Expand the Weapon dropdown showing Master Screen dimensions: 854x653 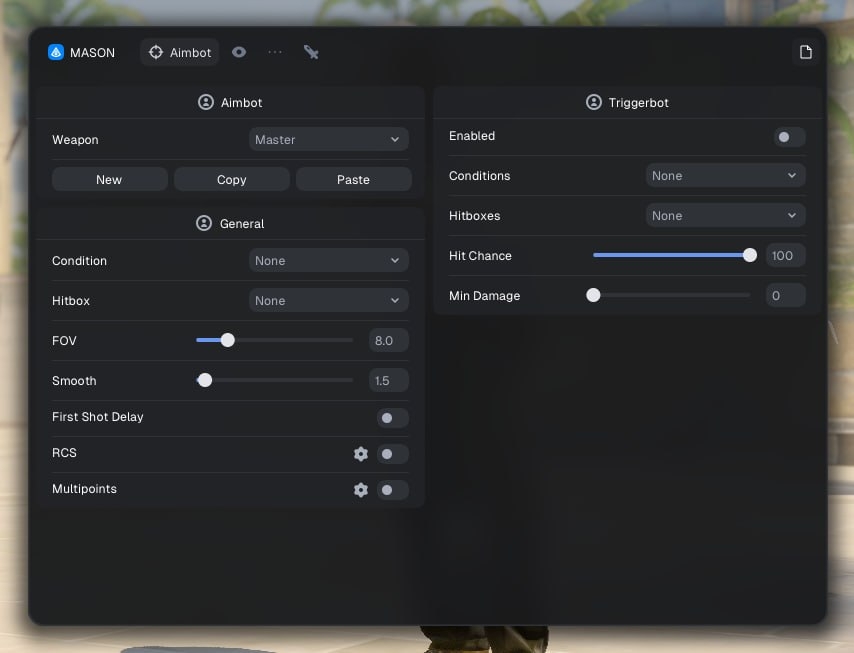coord(328,140)
